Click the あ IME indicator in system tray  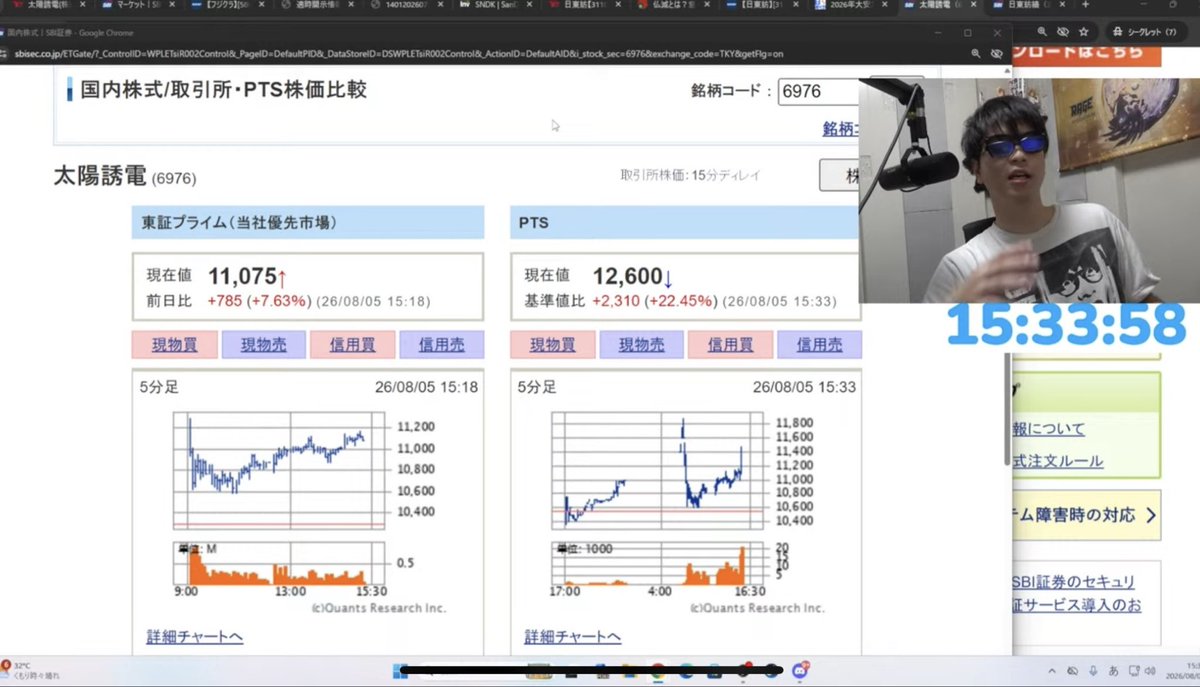click(x=1113, y=670)
